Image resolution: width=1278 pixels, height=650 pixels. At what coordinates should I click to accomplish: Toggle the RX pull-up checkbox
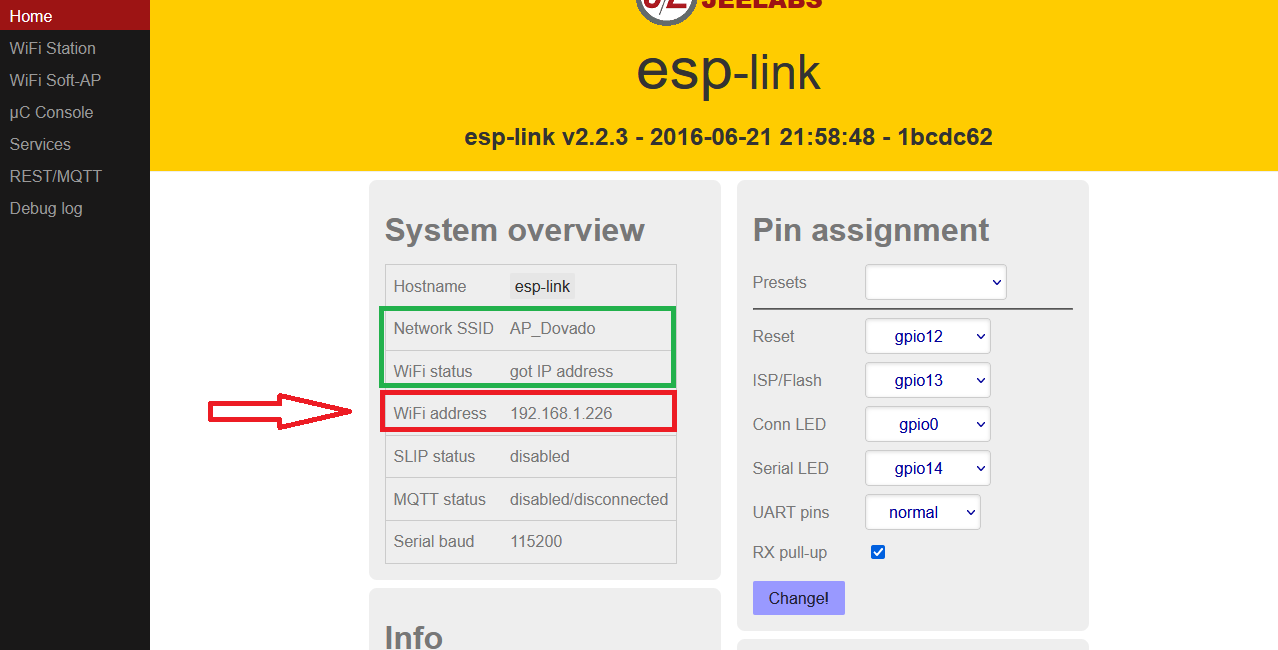point(878,552)
